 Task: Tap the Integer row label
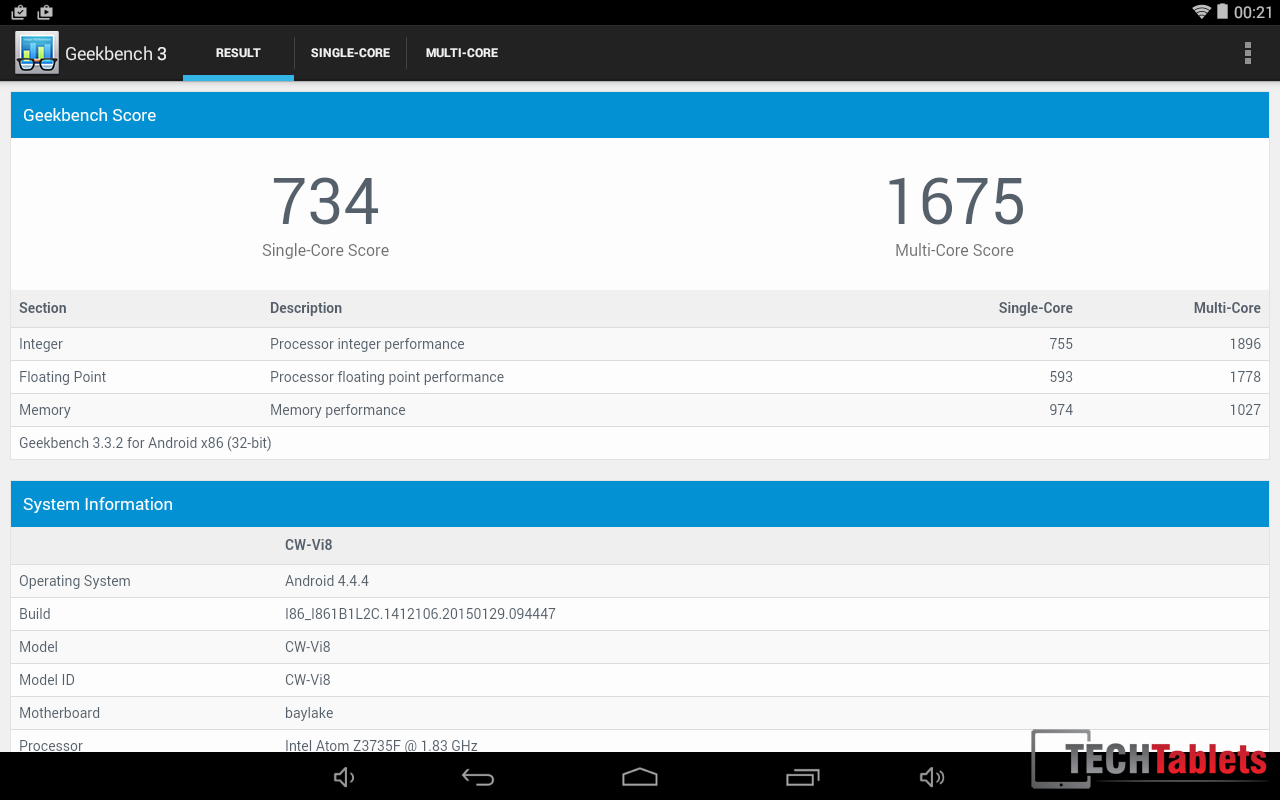click(x=41, y=344)
